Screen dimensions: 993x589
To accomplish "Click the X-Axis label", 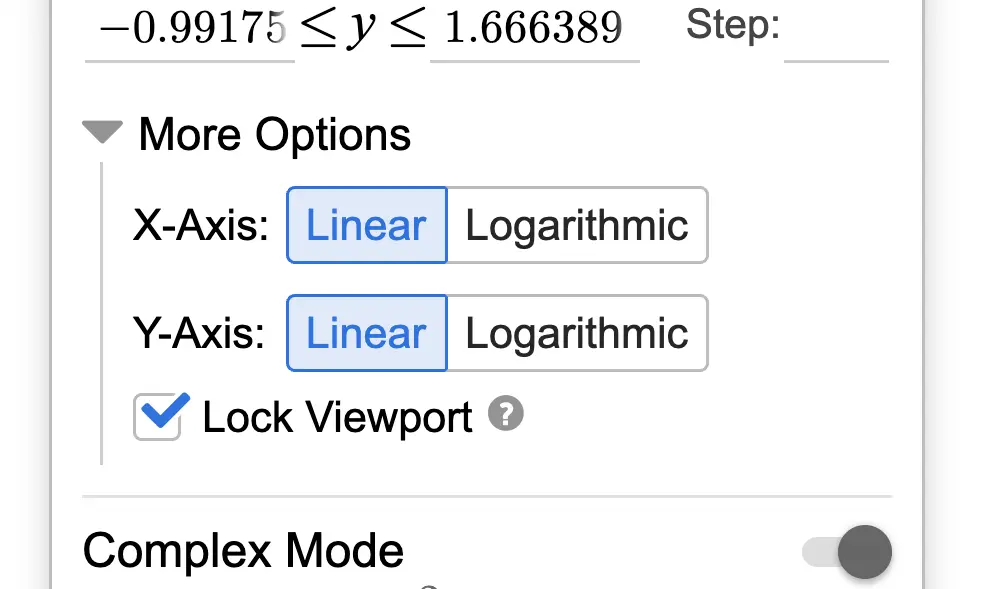I will point(201,226).
